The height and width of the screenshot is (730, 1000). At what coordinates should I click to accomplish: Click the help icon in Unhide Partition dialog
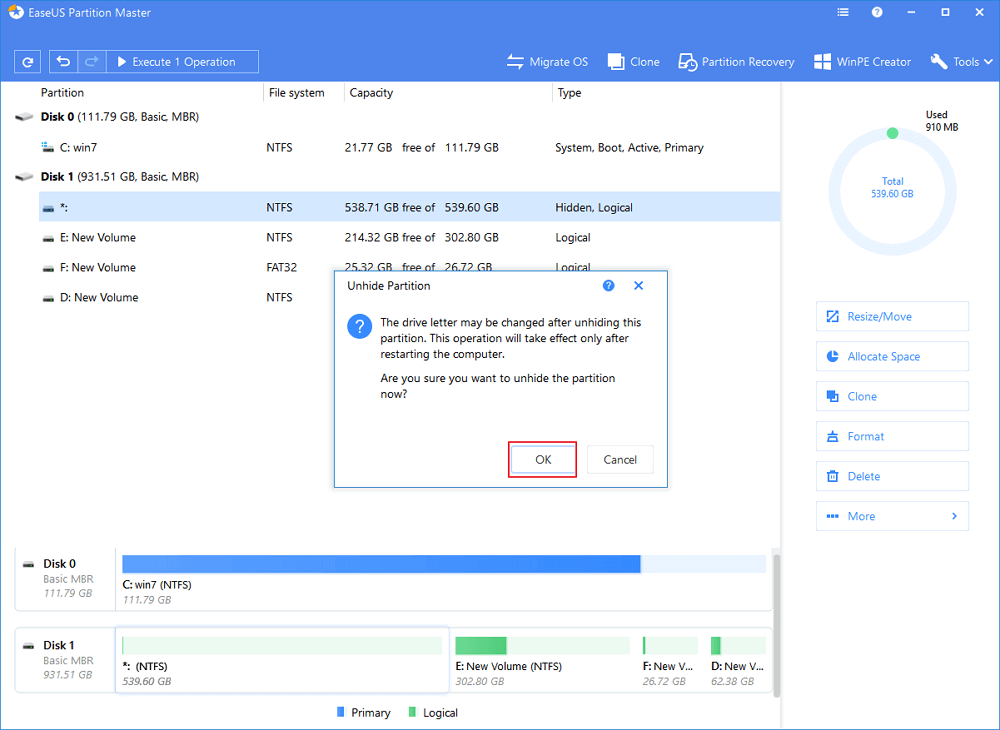point(609,286)
